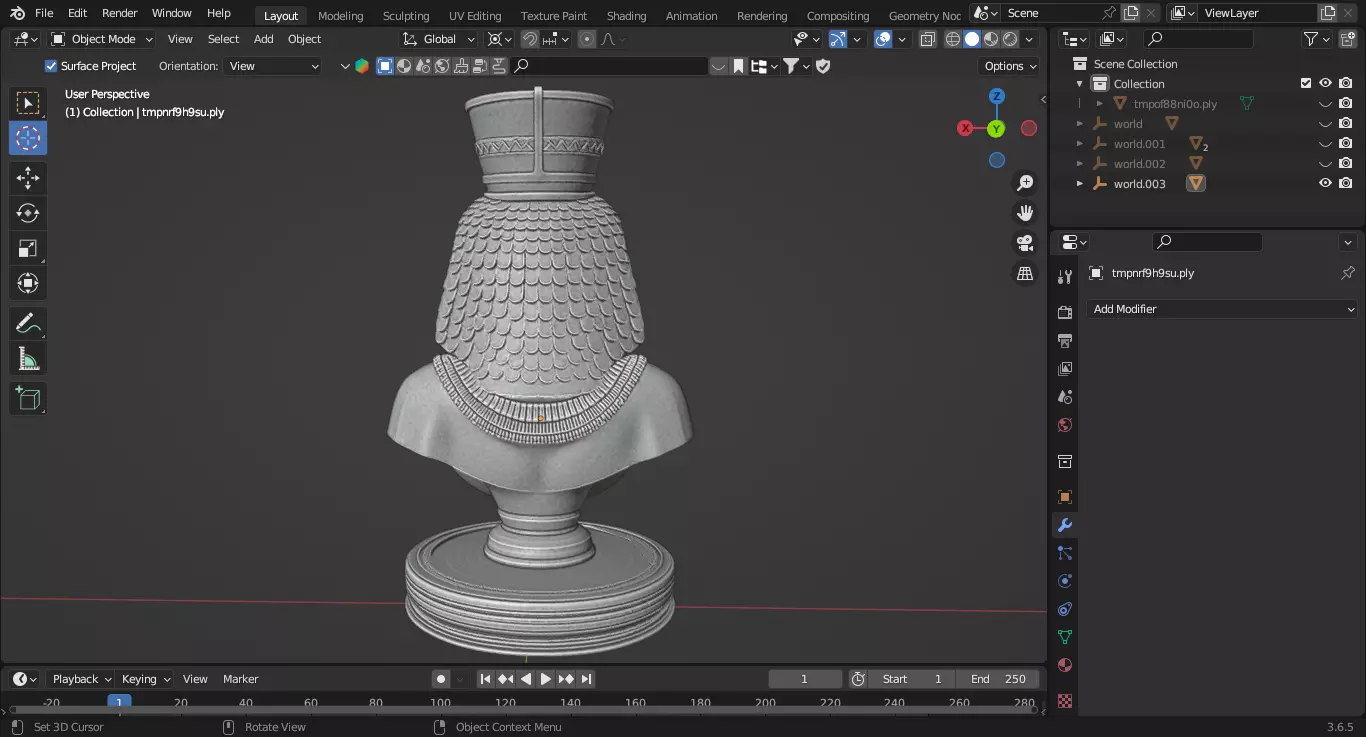Collapse the Collection in outliner
1366x737 pixels.
1079,84
